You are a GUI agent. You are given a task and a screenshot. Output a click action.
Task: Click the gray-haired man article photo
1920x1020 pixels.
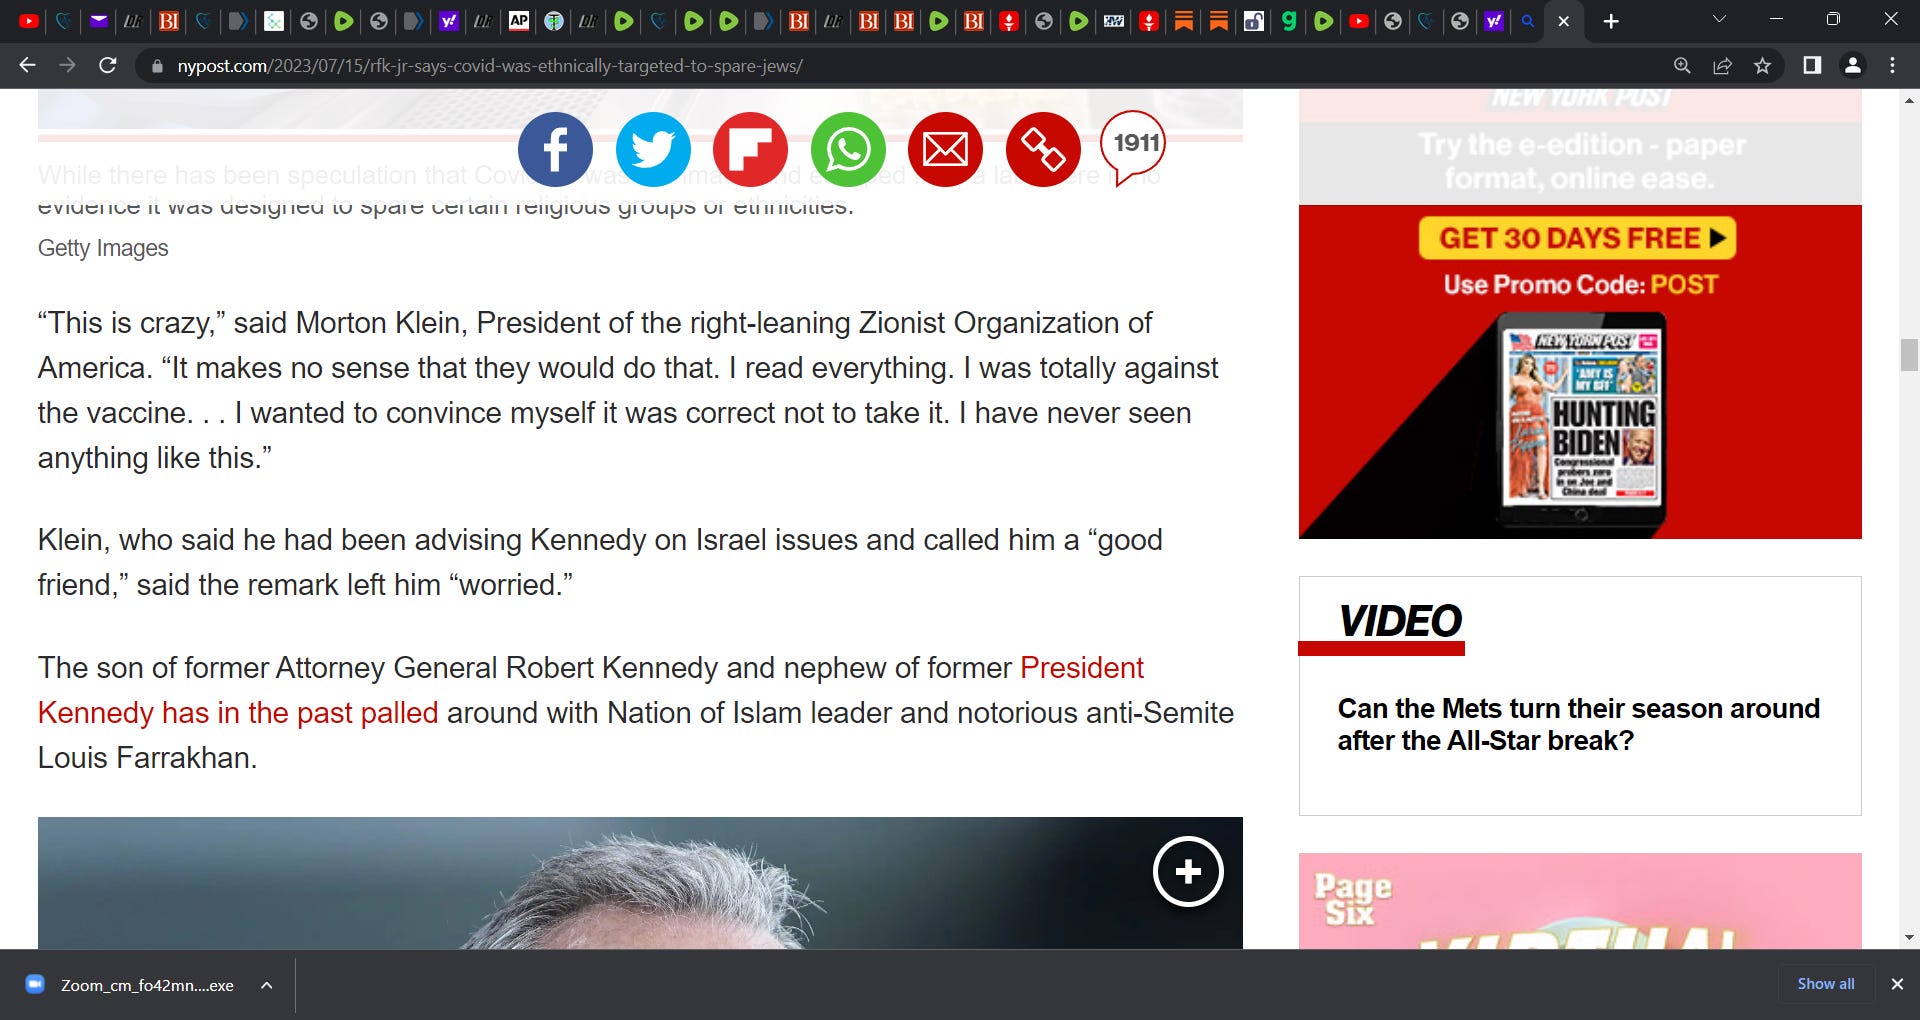(640, 883)
